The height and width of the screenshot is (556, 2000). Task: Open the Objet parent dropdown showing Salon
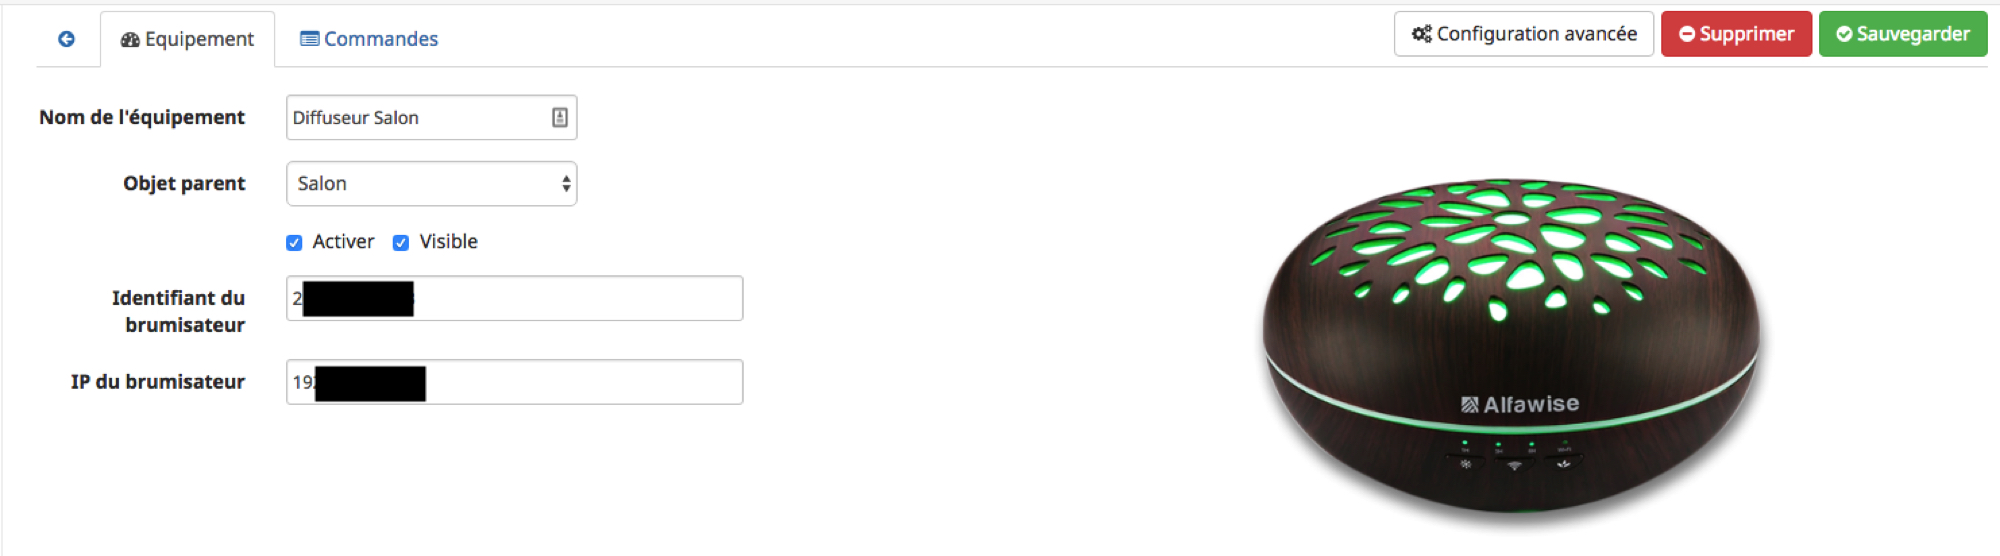tap(431, 183)
